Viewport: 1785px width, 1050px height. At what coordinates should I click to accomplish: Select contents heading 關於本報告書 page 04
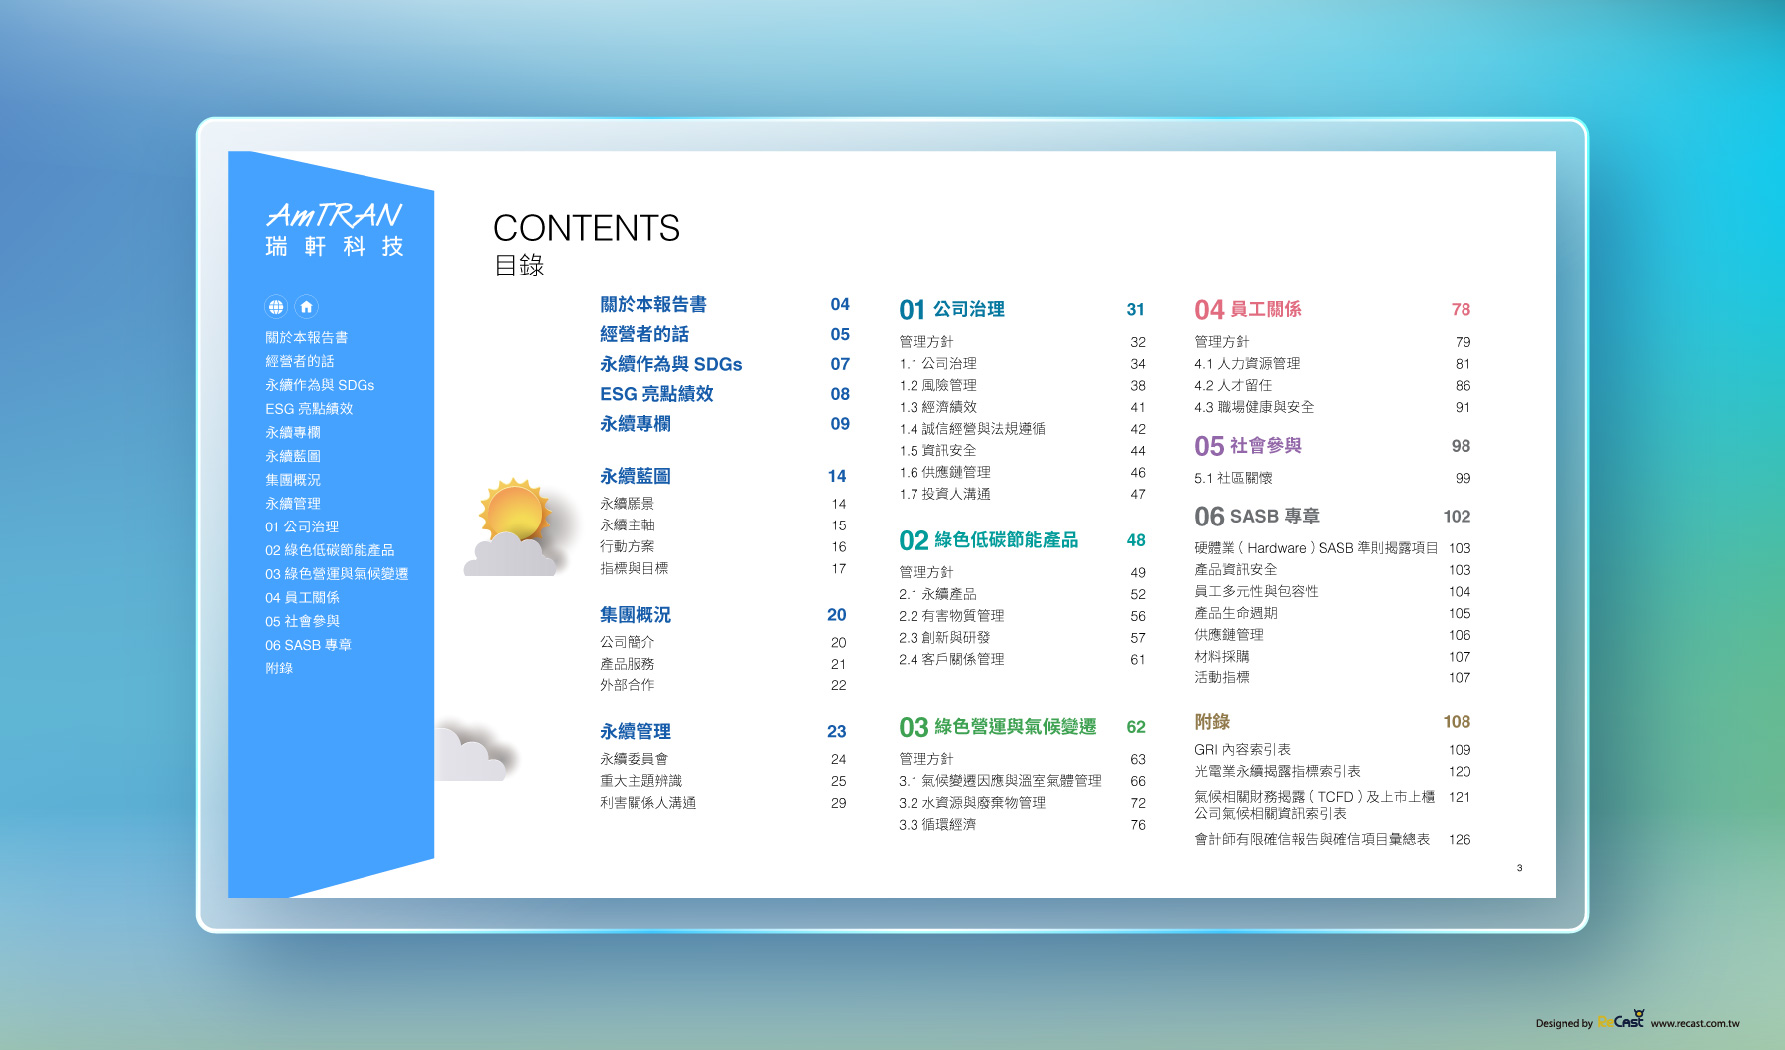point(725,304)
